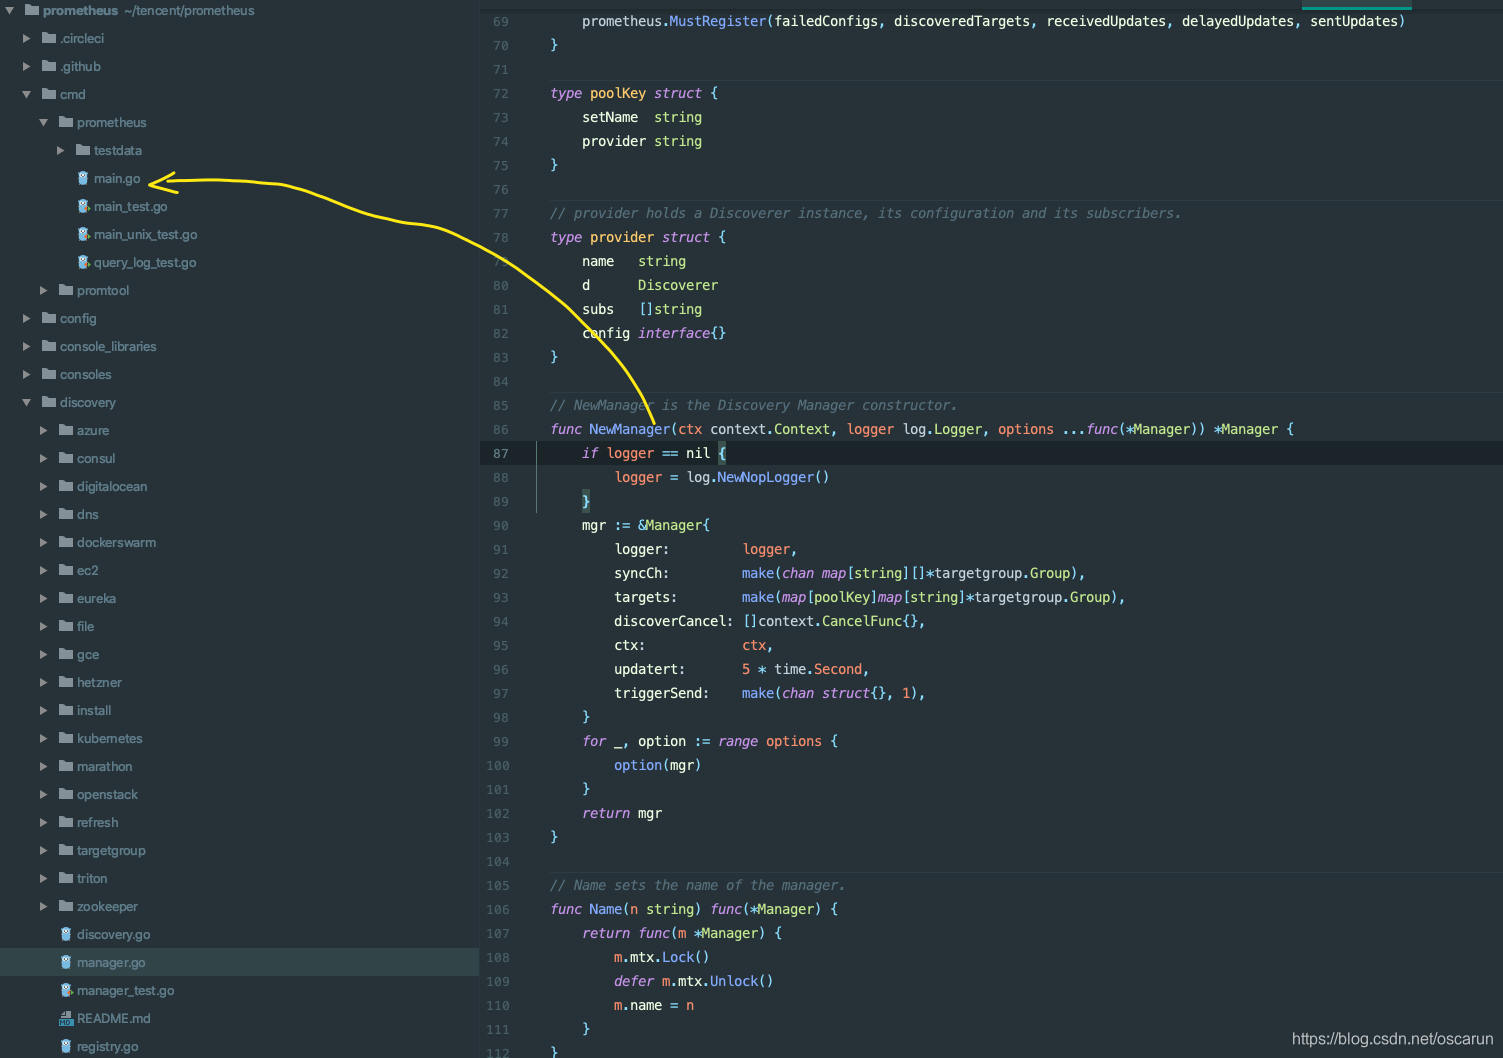Select the refresh folder label
The width and height of the screenshot is (1503, 1058).
(x=97, y=822)
